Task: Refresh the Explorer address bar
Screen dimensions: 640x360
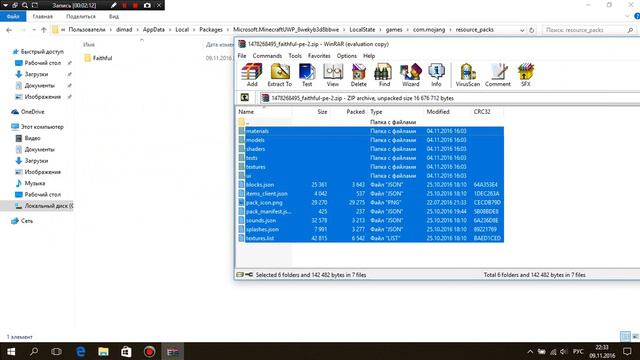Action: (x=531, y=30)
